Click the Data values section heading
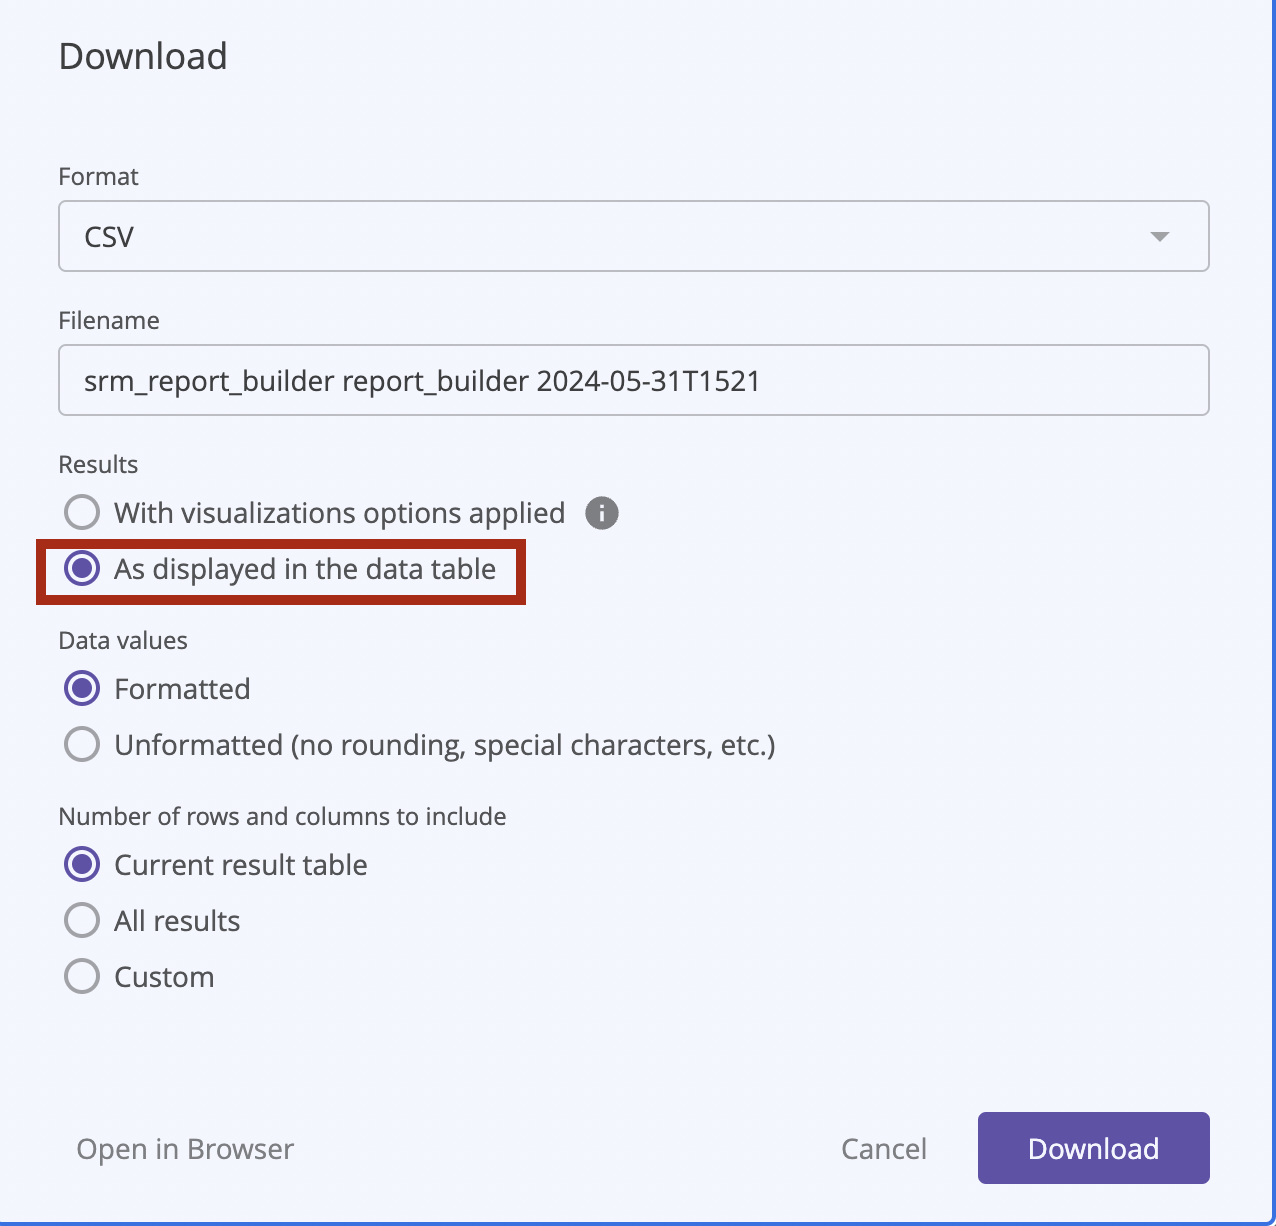The width and height of the screenshot is (1276, 1226). point(123,641)
